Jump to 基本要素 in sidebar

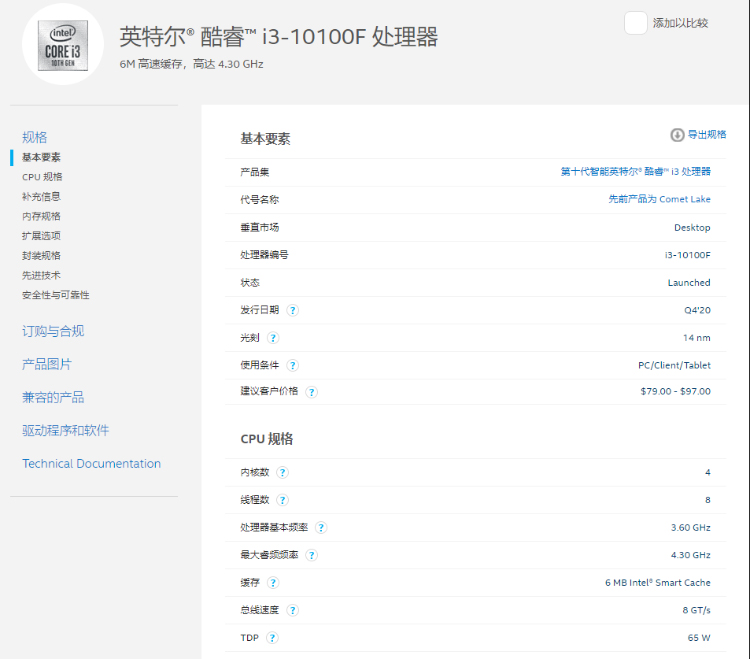click(x=41, y=157)
